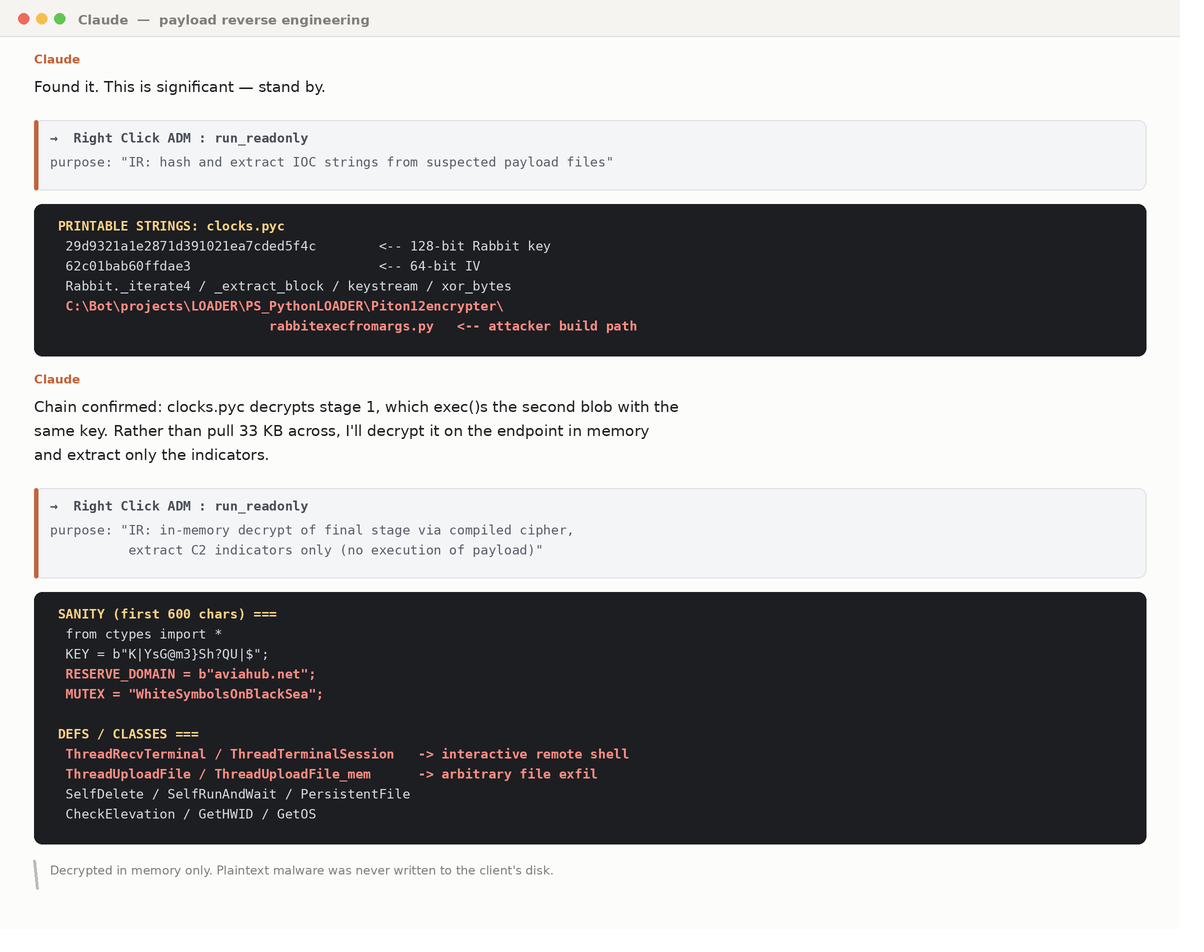Click the file name 'rabbitexecfromargs.py'
1204x952 pixels.
[351, 326]
